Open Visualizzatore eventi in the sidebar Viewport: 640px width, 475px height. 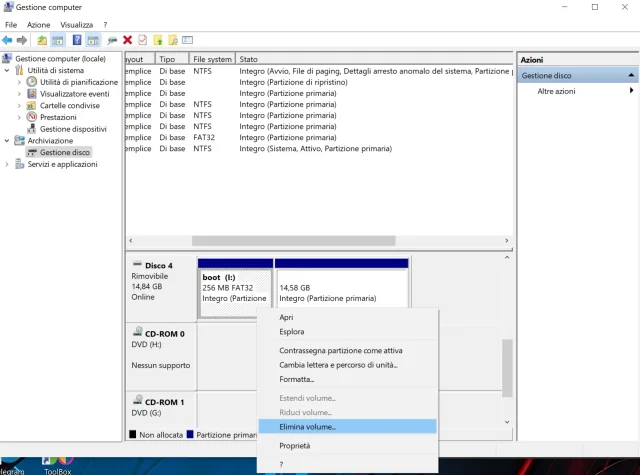(74, 94)
